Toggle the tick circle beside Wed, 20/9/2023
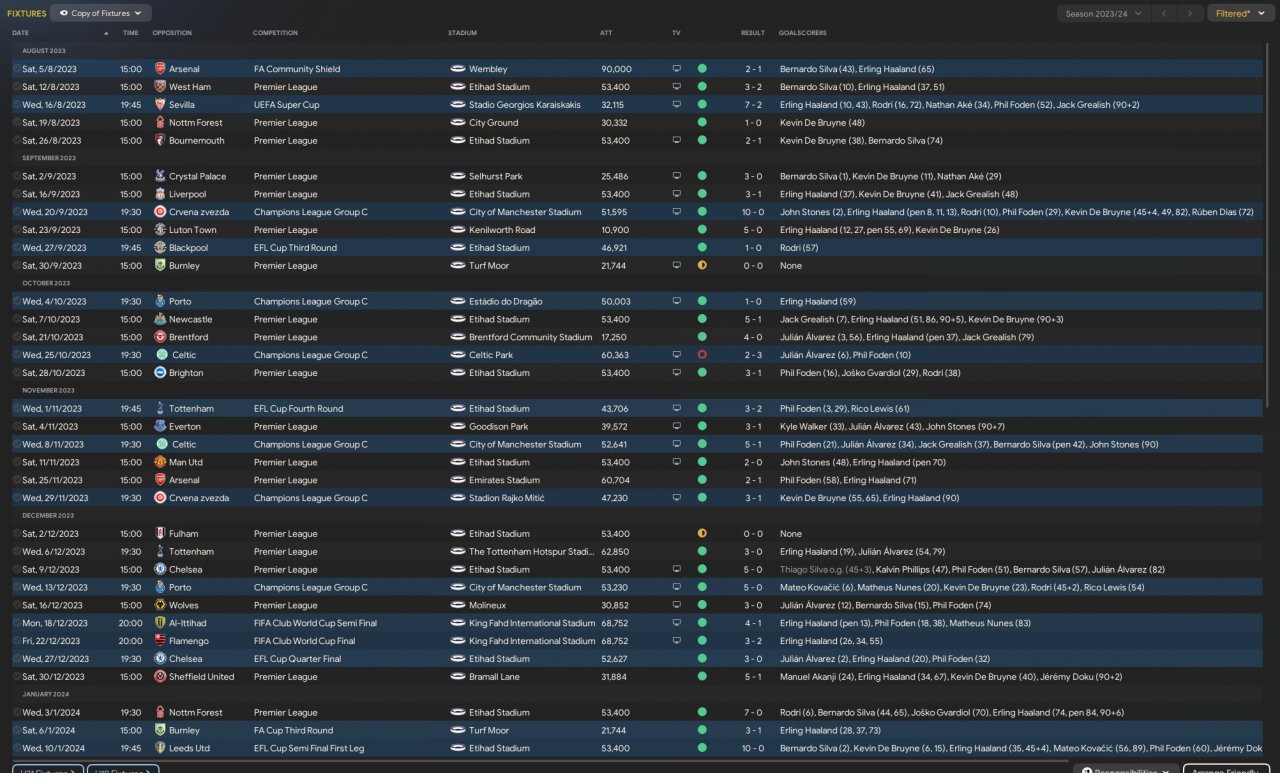This screenshot has width=1280, height=773. (17, 212)
